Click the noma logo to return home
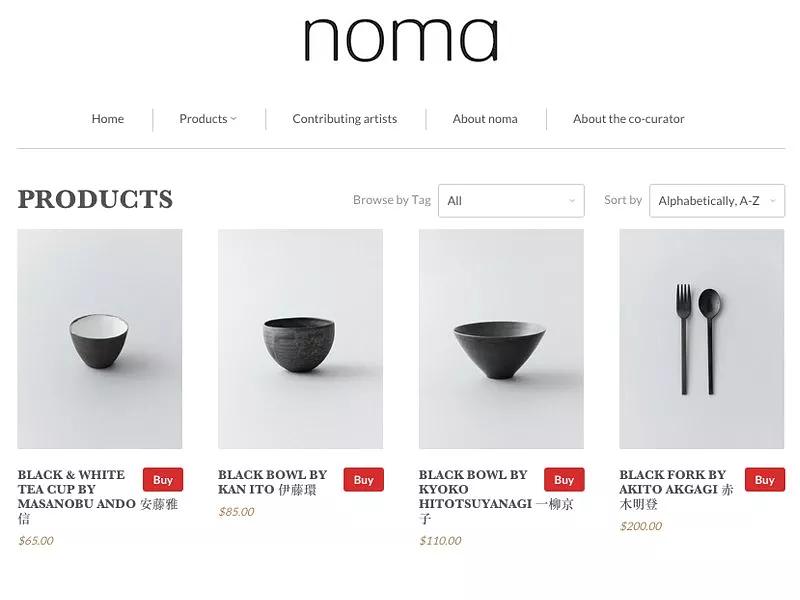 pos(400,40)
